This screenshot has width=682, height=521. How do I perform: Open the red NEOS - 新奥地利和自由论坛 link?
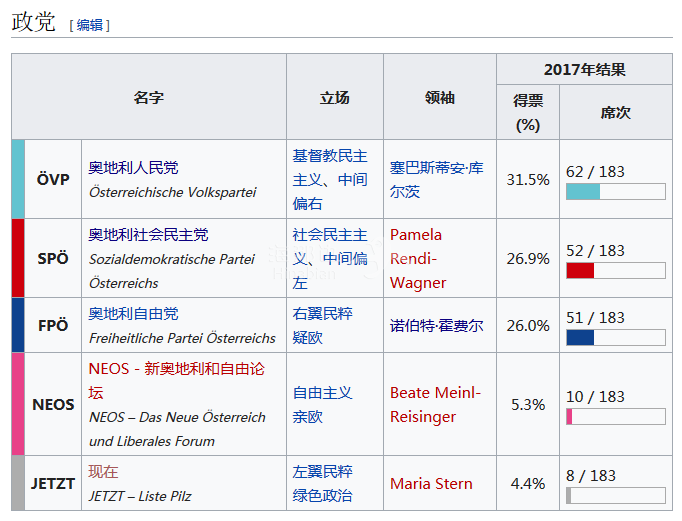tap(177, 381)
